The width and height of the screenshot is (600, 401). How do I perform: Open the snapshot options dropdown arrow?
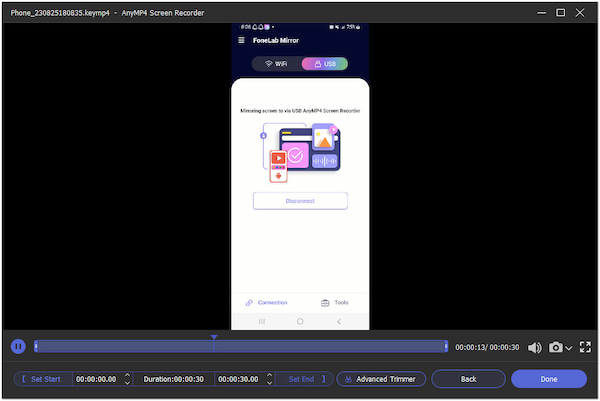point(569,348)
